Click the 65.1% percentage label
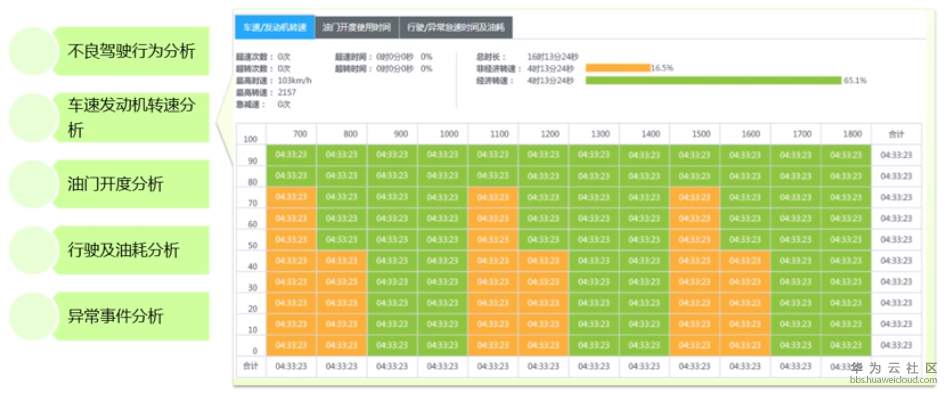This screenshot has width=948, height=394. 855,80
